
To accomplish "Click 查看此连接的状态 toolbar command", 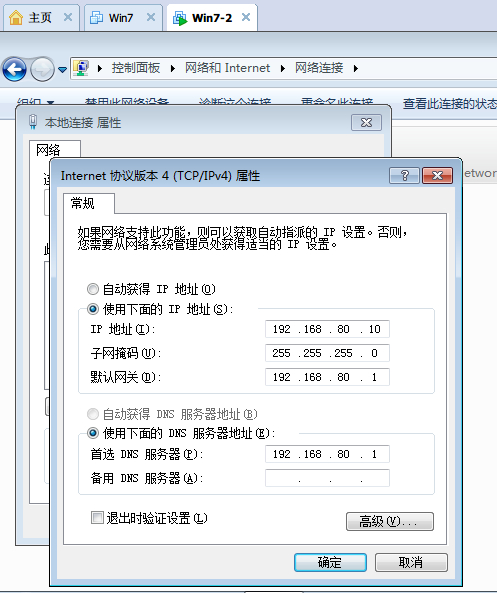I will tap(449, 103).
